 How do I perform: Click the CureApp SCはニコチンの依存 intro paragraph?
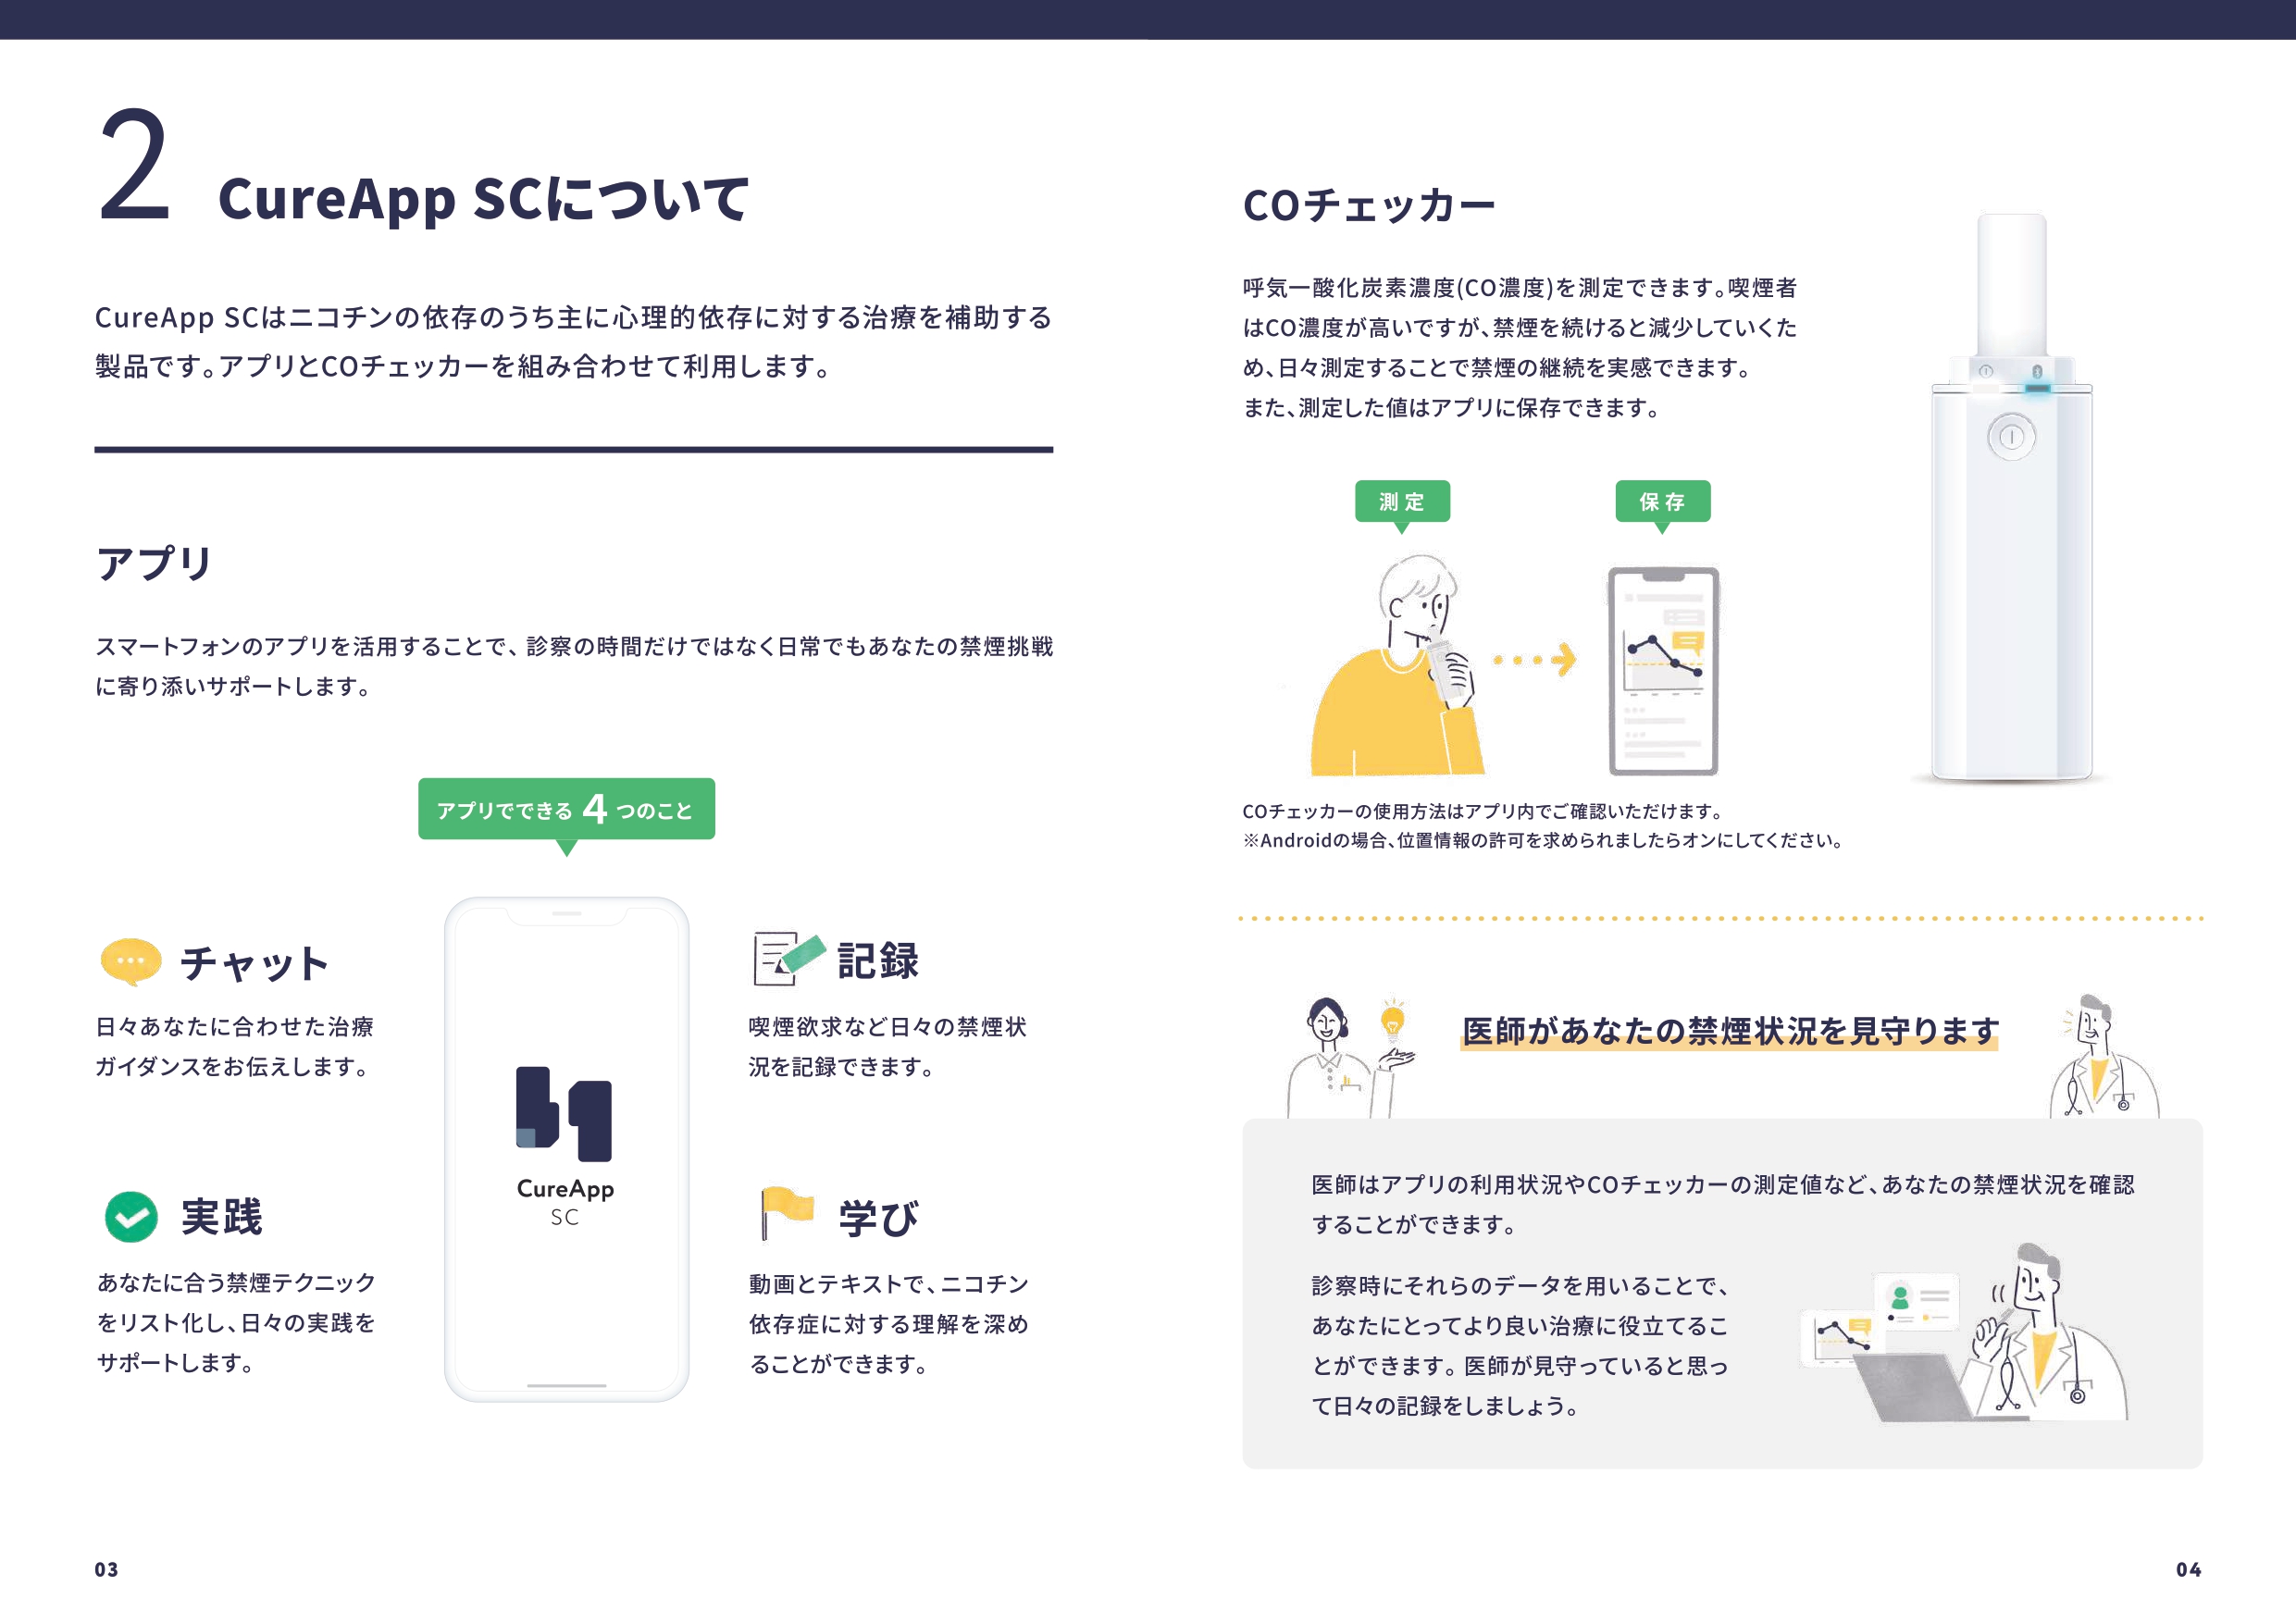574,342
